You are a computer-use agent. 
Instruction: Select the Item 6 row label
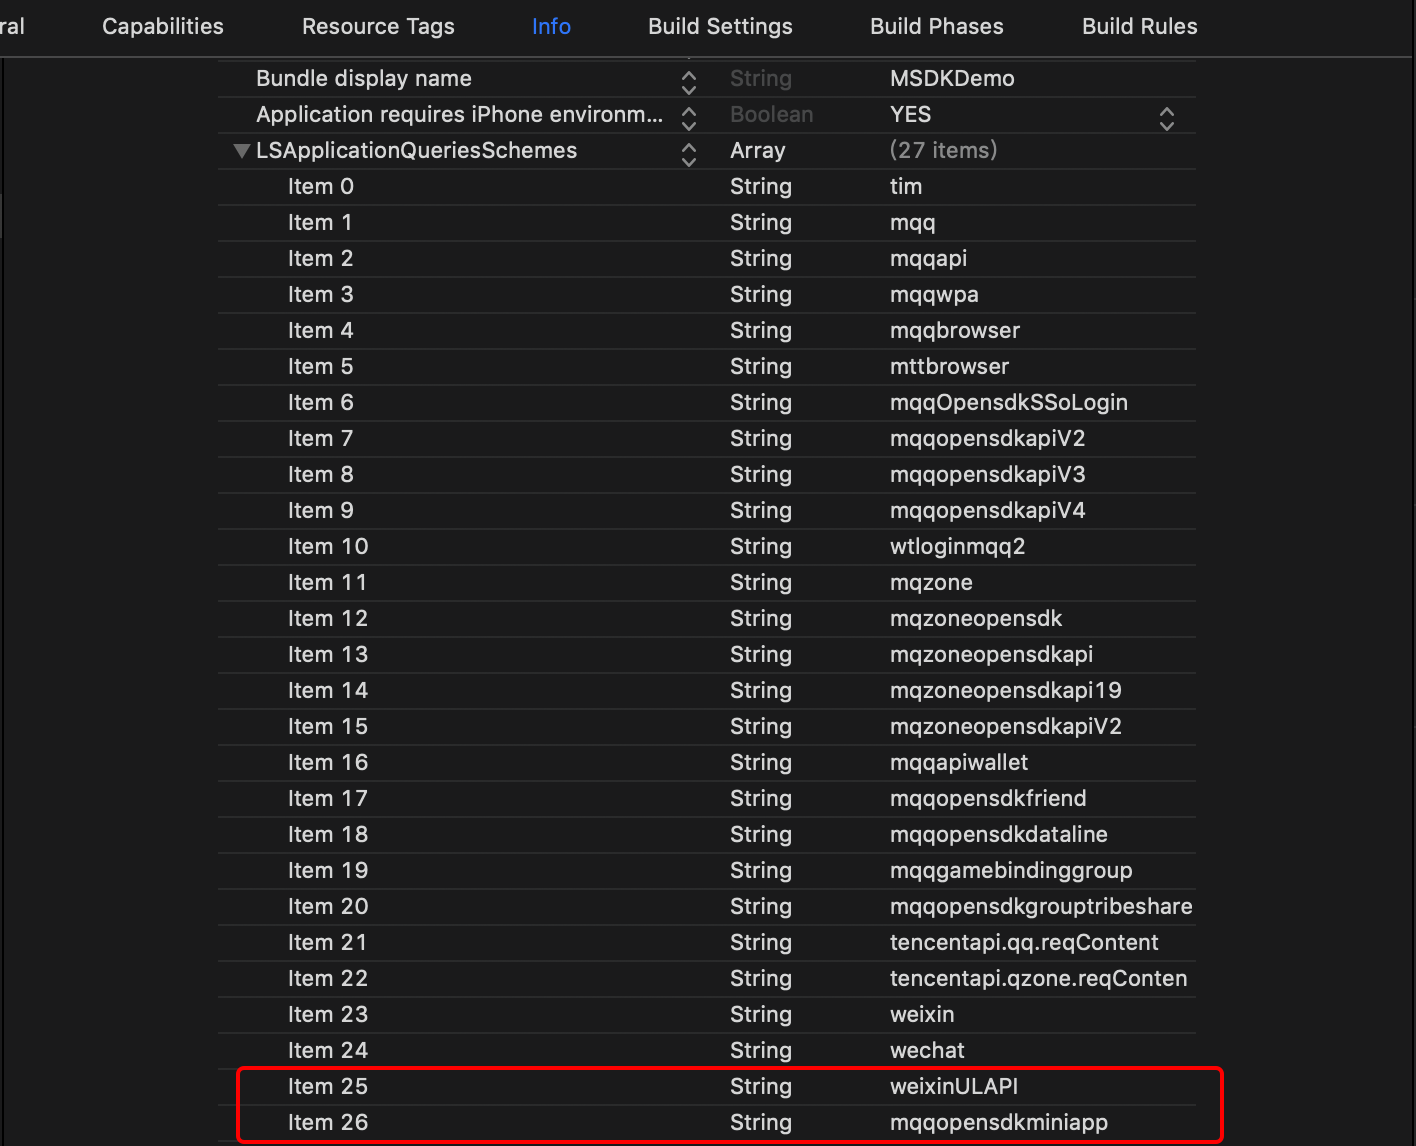321,403
